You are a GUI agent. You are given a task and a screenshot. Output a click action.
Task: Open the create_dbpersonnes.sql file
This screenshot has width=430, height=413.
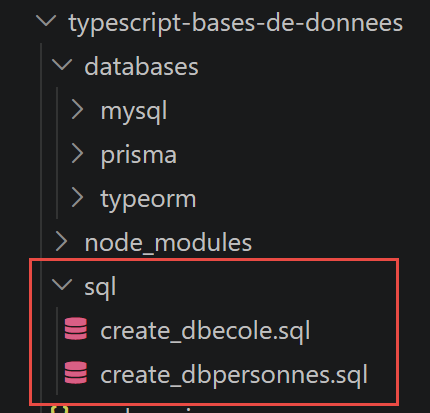click(x=234, y=375)
